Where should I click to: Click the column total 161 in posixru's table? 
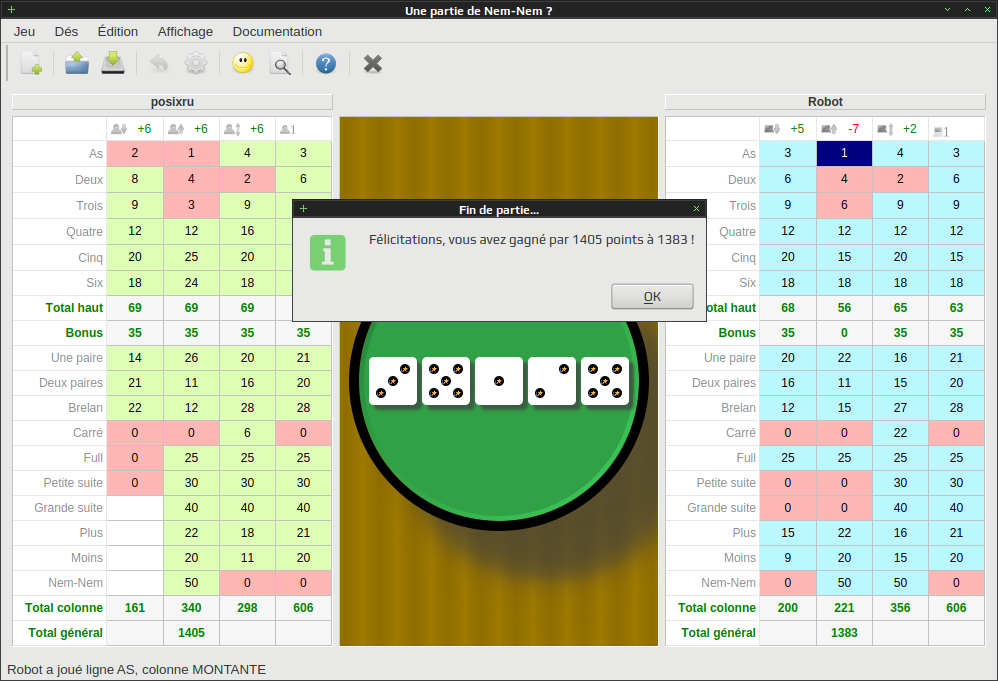[135, 608]
